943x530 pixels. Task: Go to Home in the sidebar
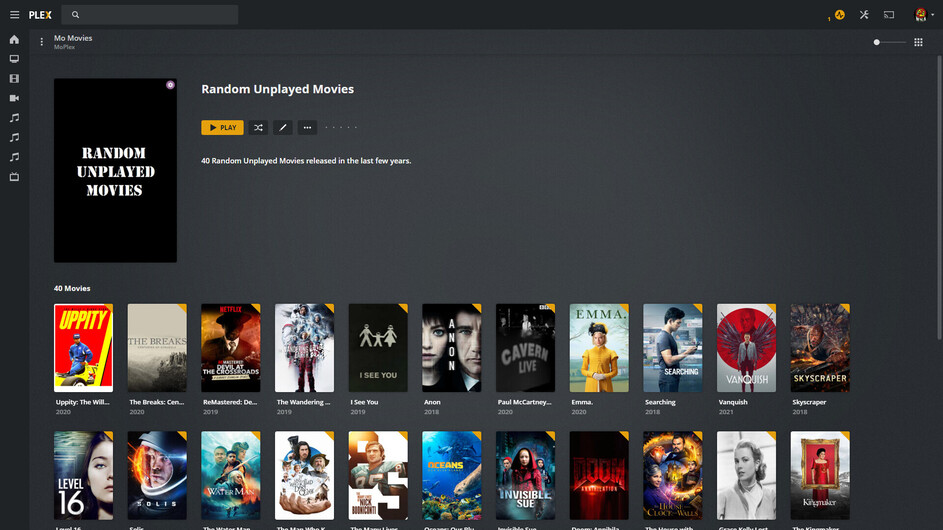[x=14, y=39]
